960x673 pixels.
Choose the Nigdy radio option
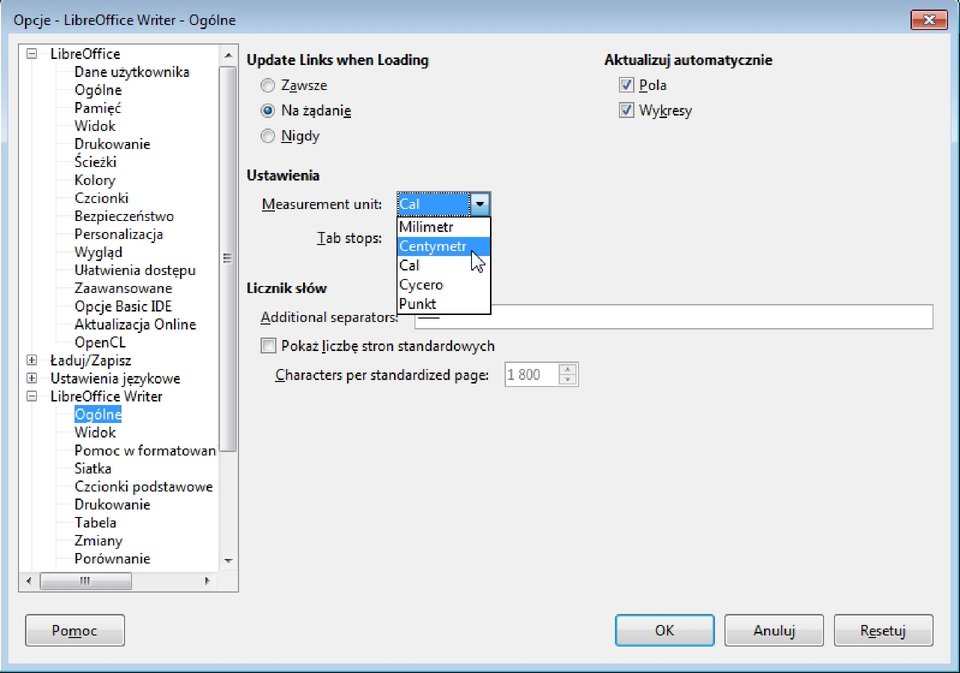tap(268, 136)
